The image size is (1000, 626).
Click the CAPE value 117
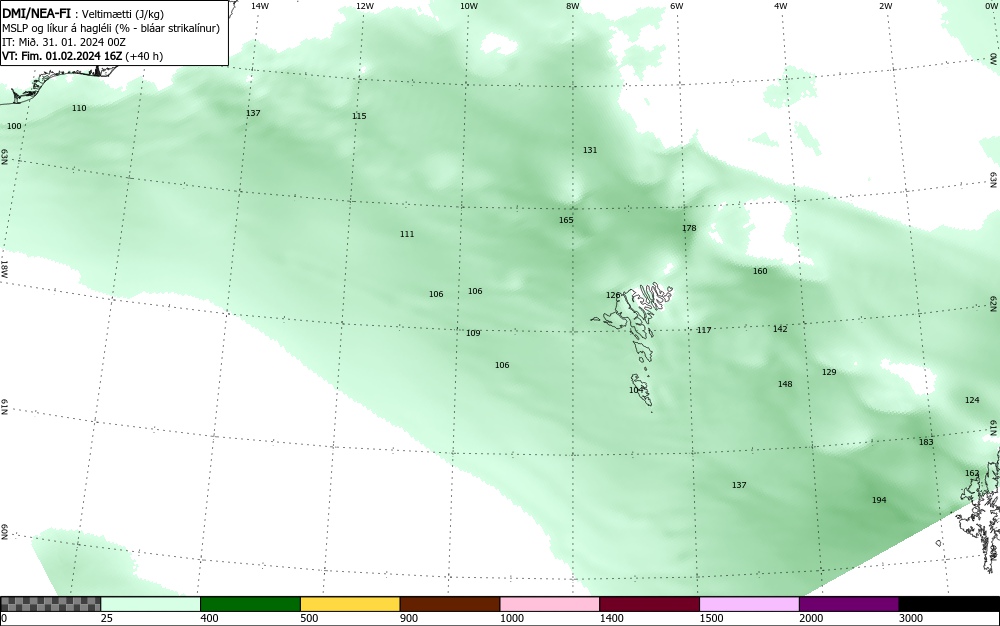click(703, 330)
